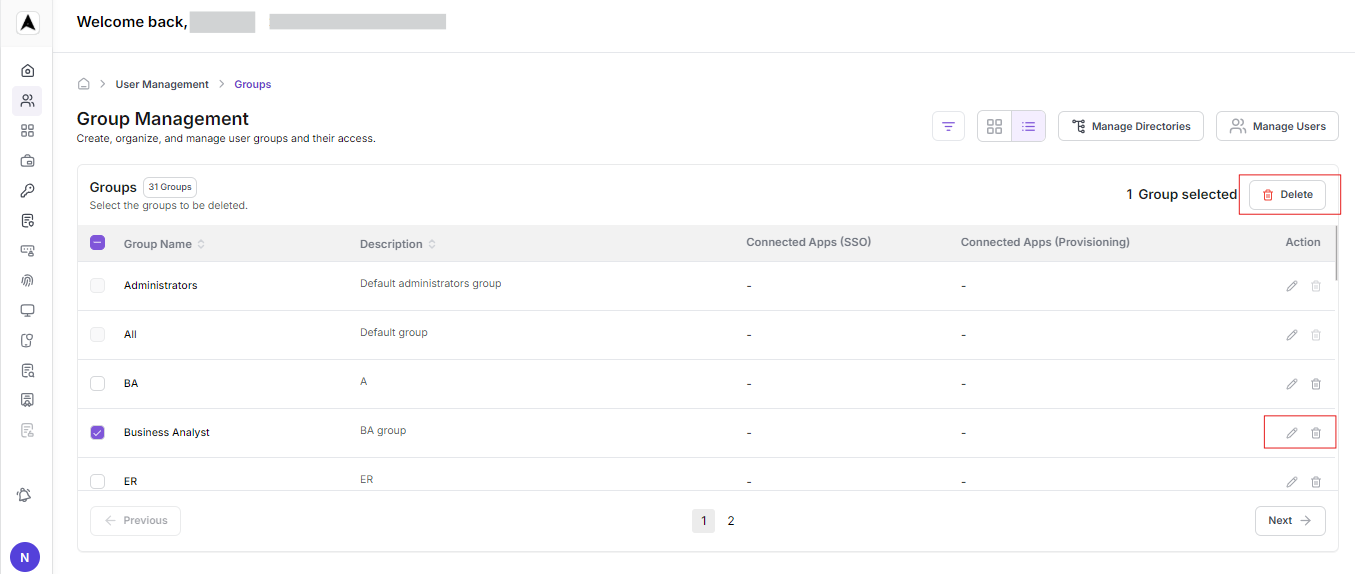The height and width of the screenshot is (574, 1355).
Task: Open the N user avatar
Action: pyautogui.click(x=25, y=557)
